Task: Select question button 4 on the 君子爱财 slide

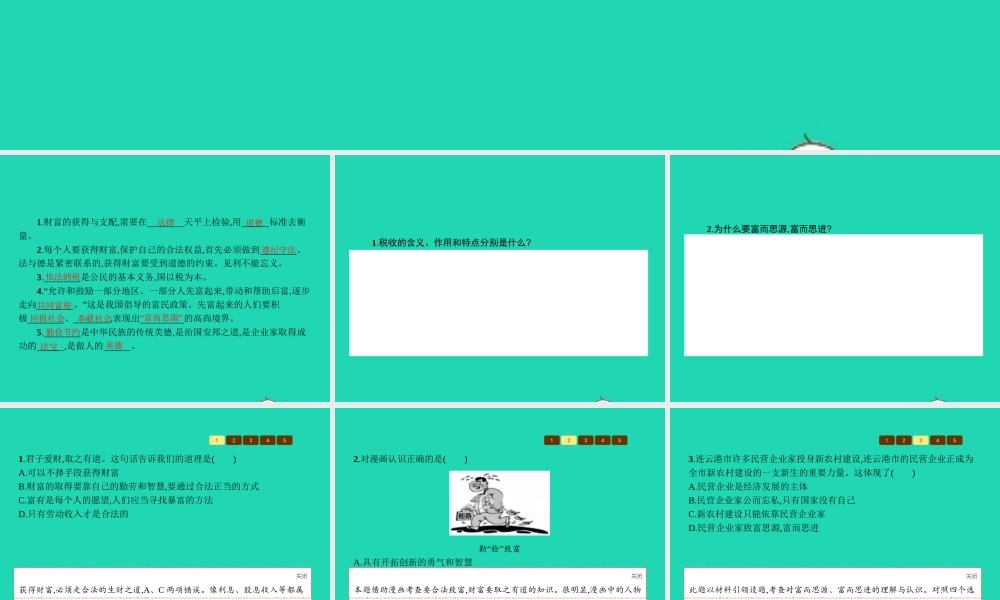Action: 268,440
